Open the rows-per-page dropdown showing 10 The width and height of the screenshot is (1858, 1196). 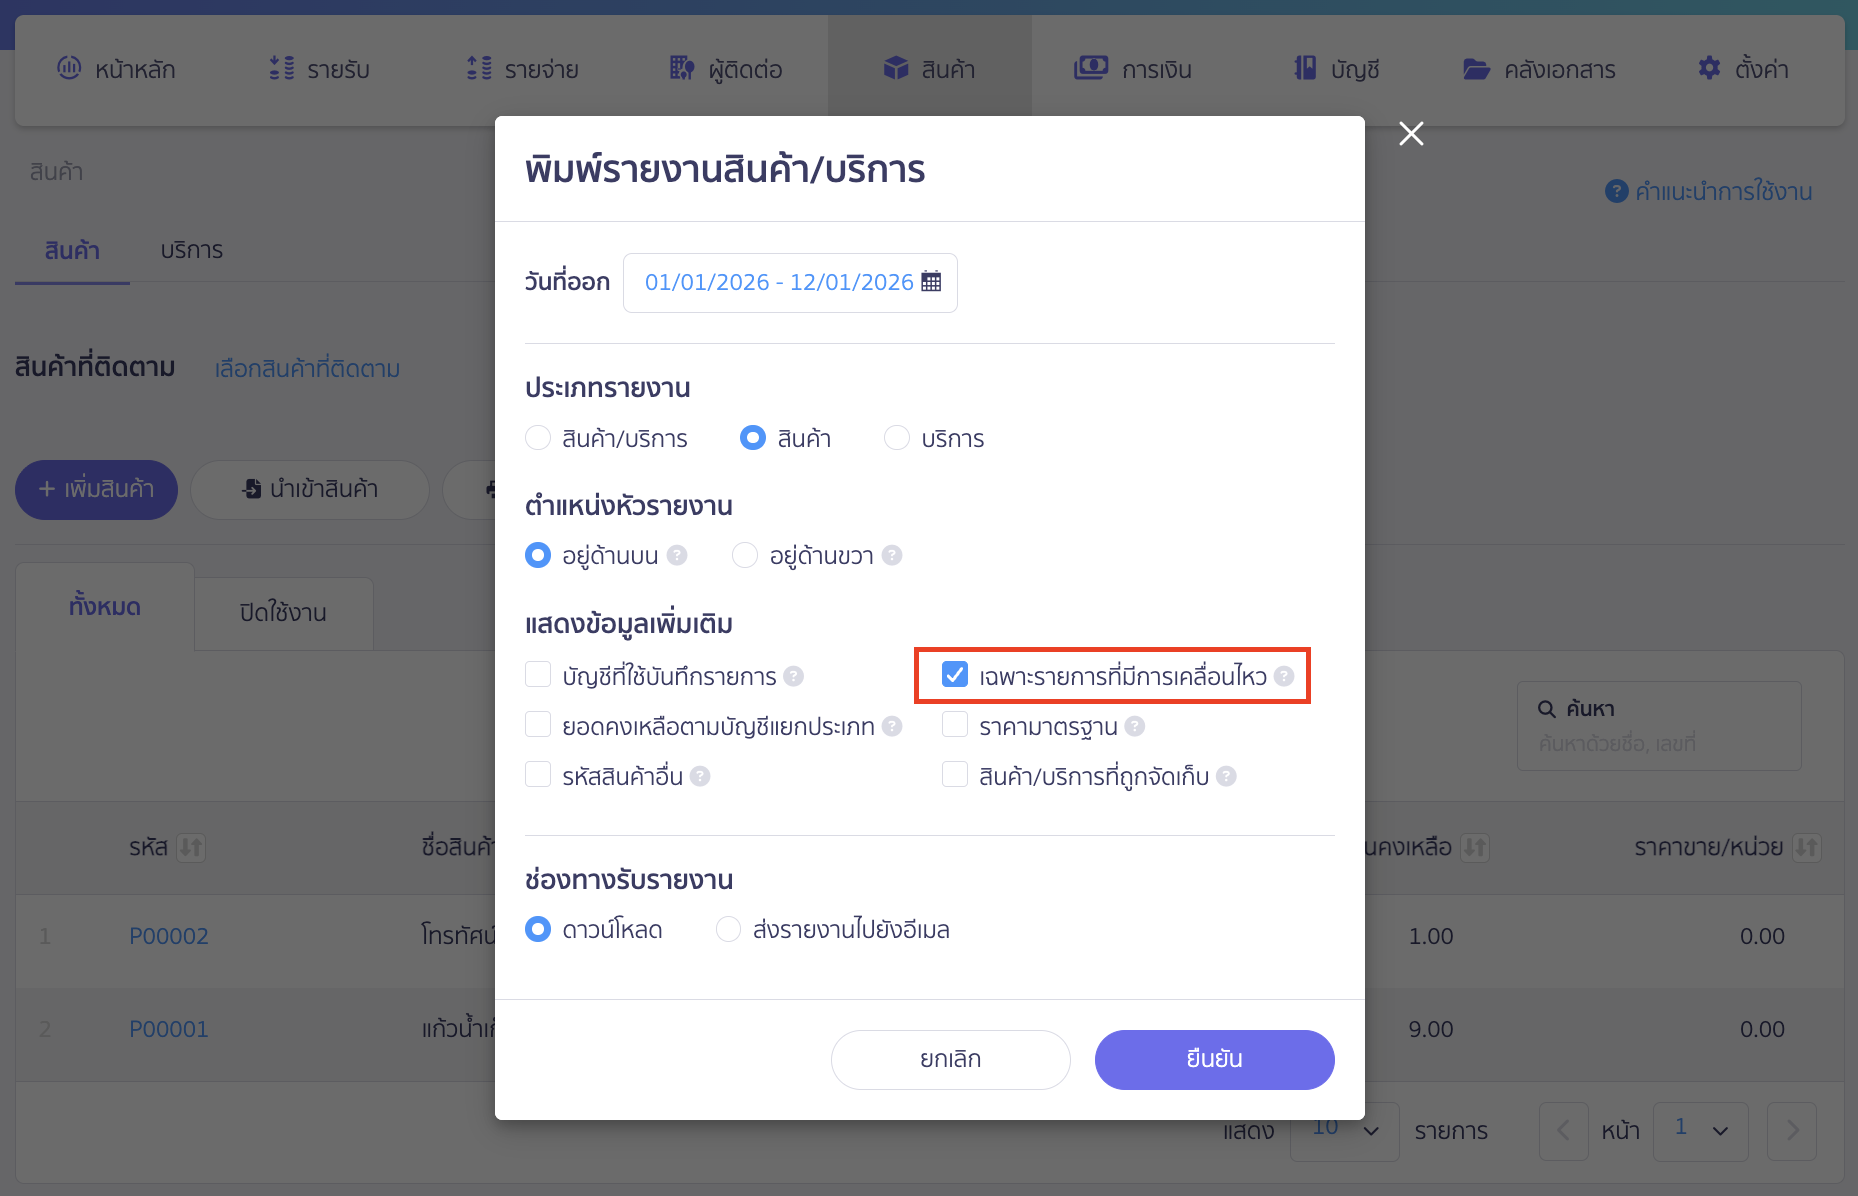click(x=1345, y=1130)
